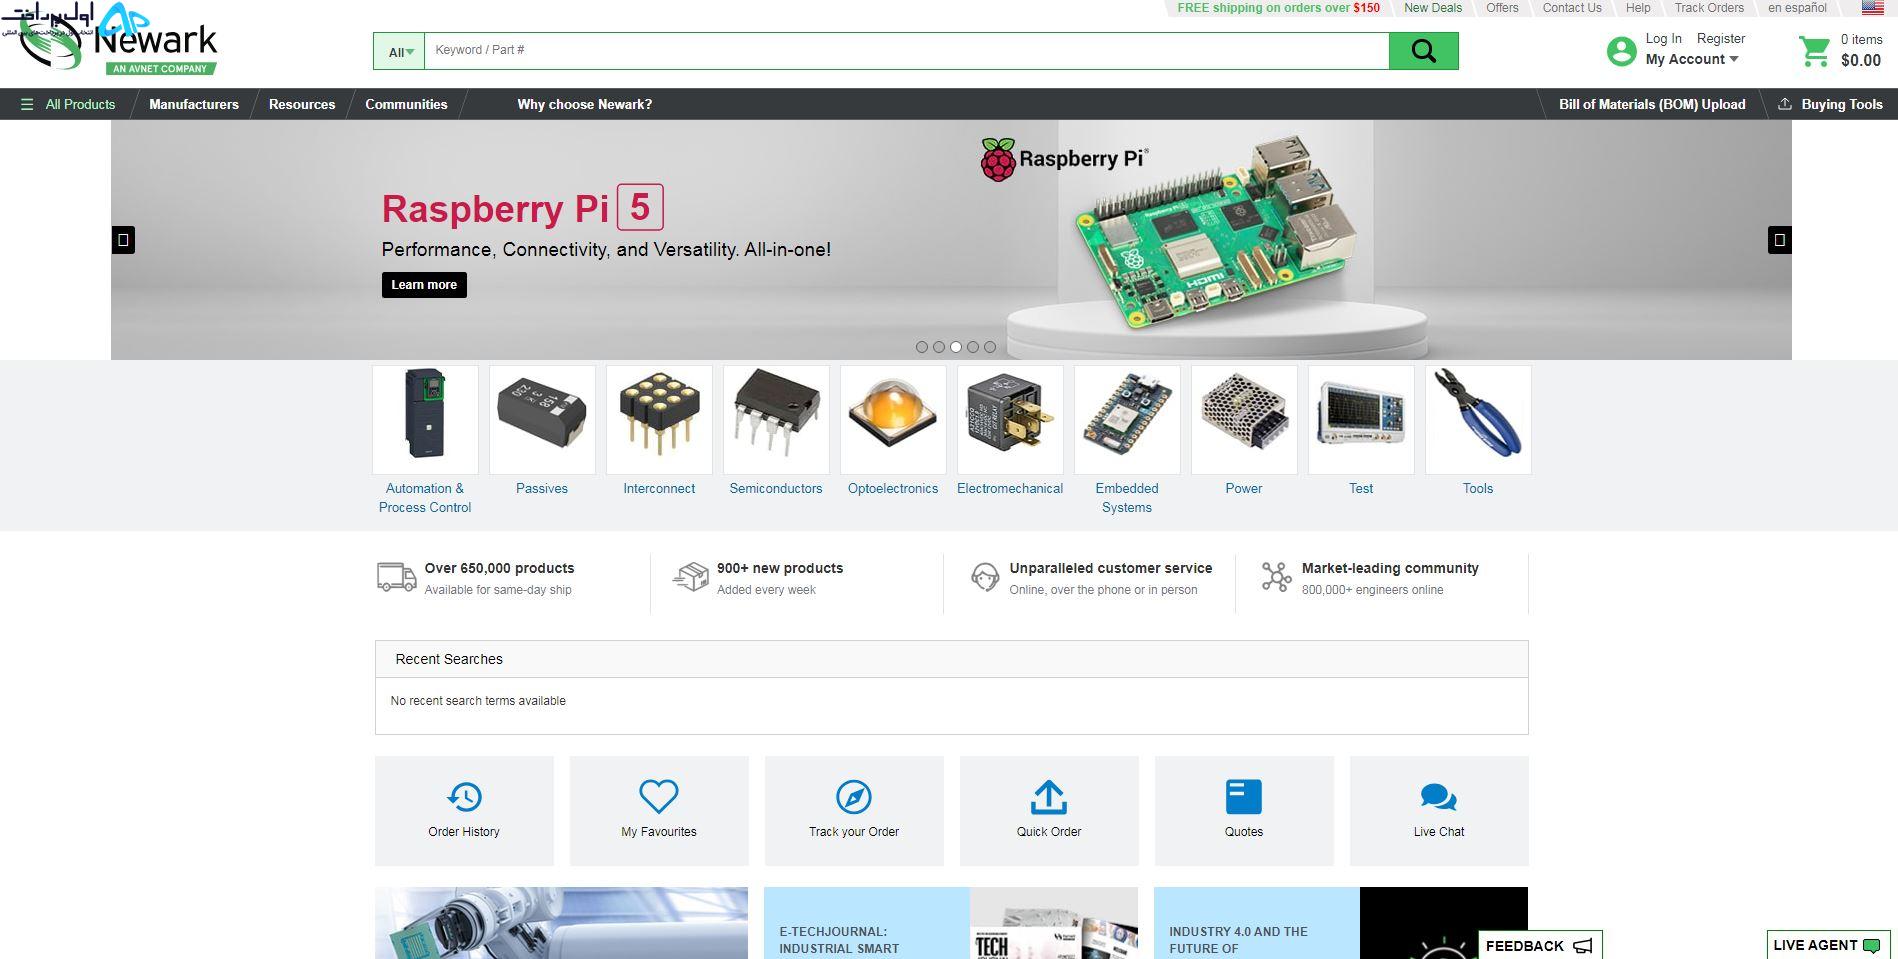Click Learn more on Raspberry Pi banner
1898x959 pixels.
coord(424,285)
